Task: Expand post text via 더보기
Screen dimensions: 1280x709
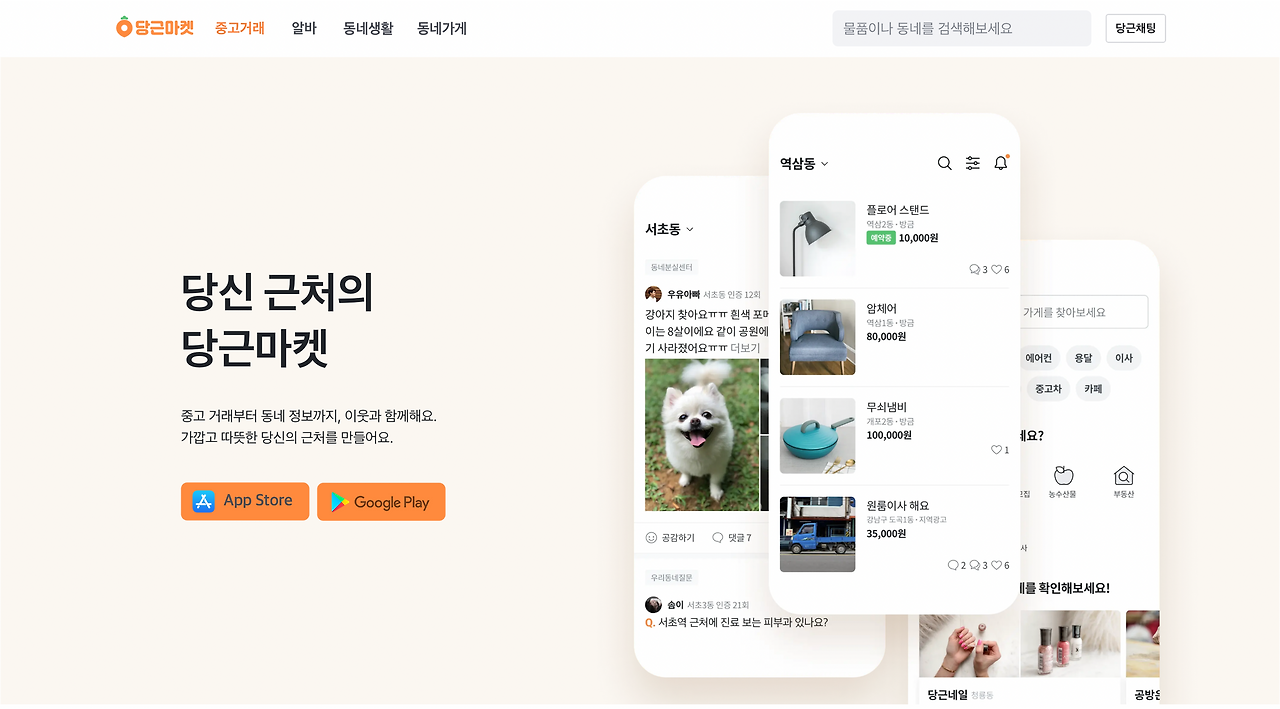Action: 745,348
